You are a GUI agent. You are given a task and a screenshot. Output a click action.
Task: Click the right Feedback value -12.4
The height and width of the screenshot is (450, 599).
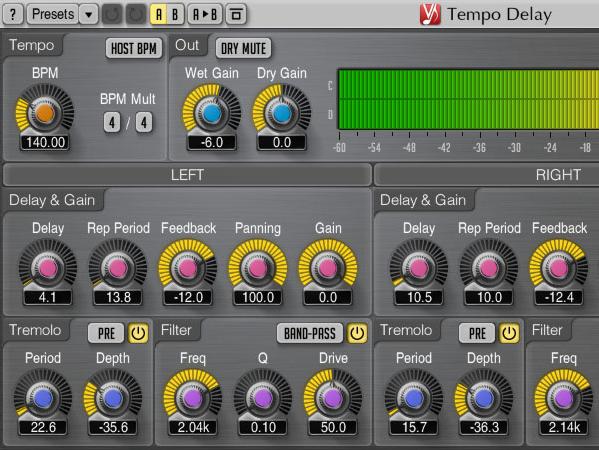[559, 297]
